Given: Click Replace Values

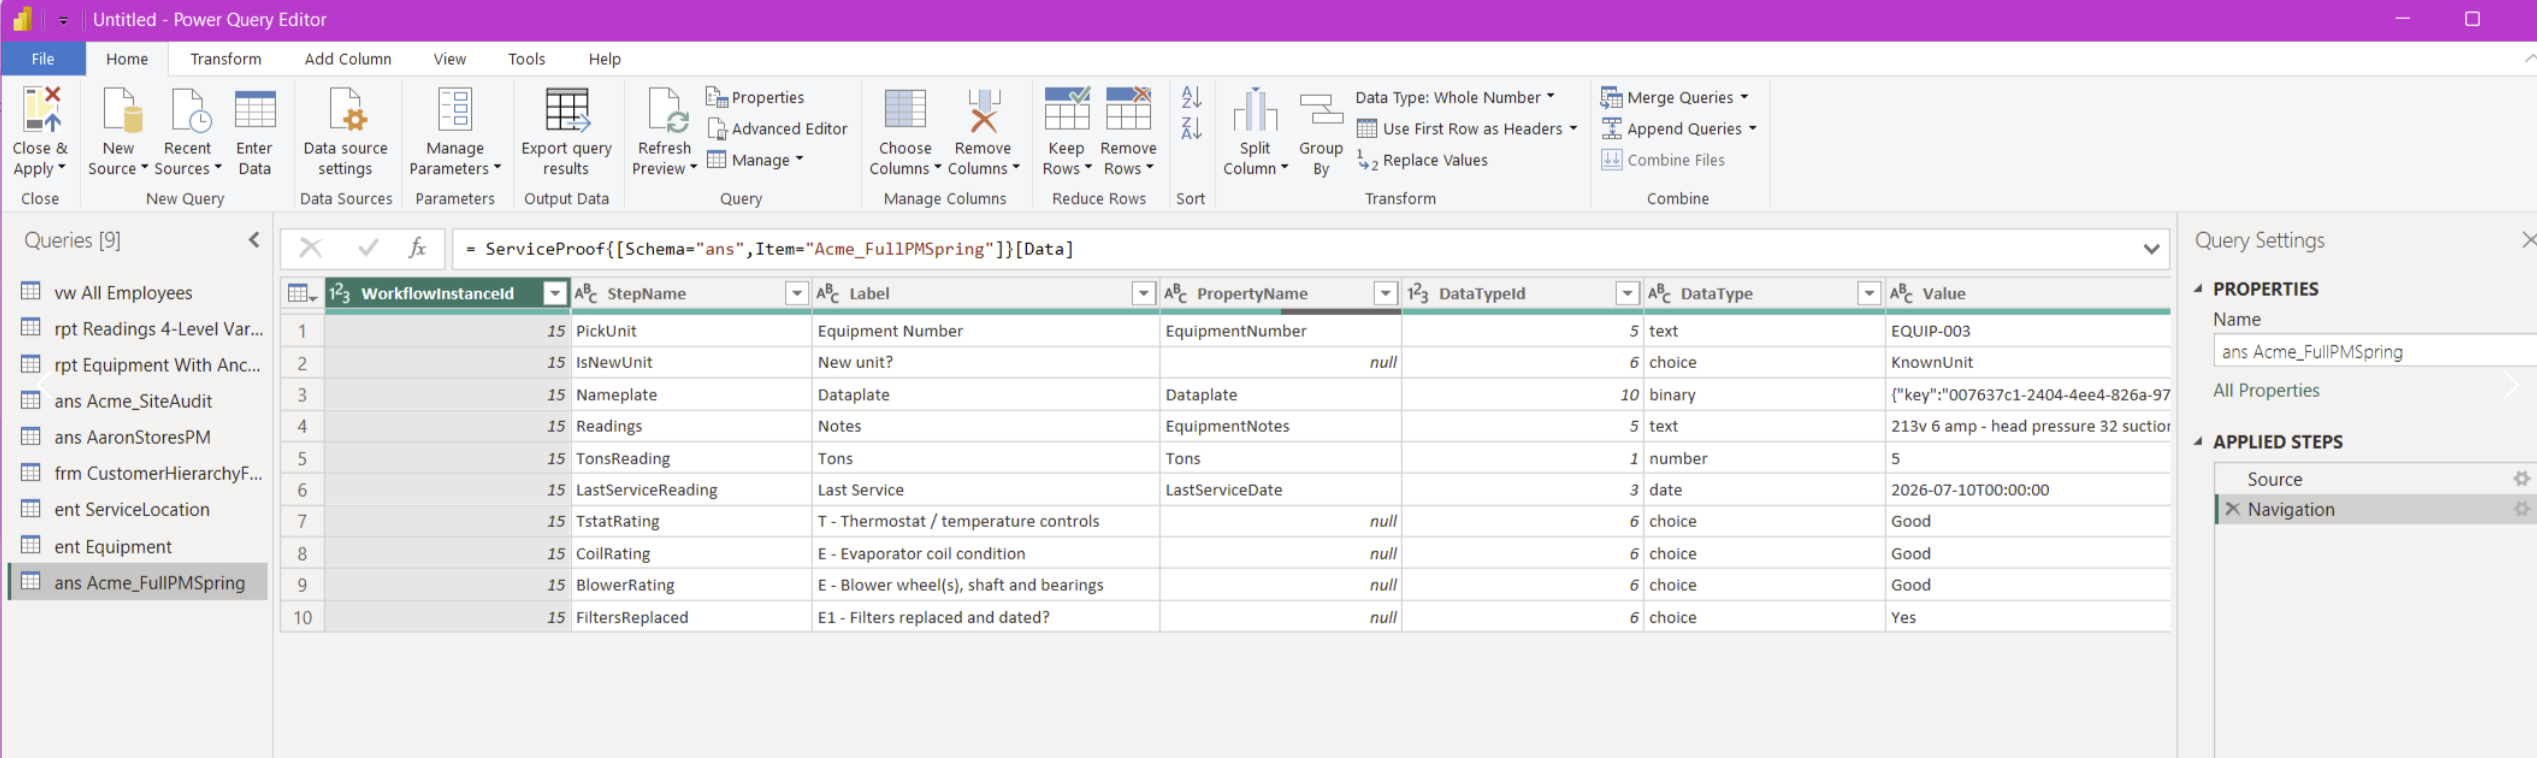Looking at the screenshot, I should pyautogui.click(x=1422, y=160).
